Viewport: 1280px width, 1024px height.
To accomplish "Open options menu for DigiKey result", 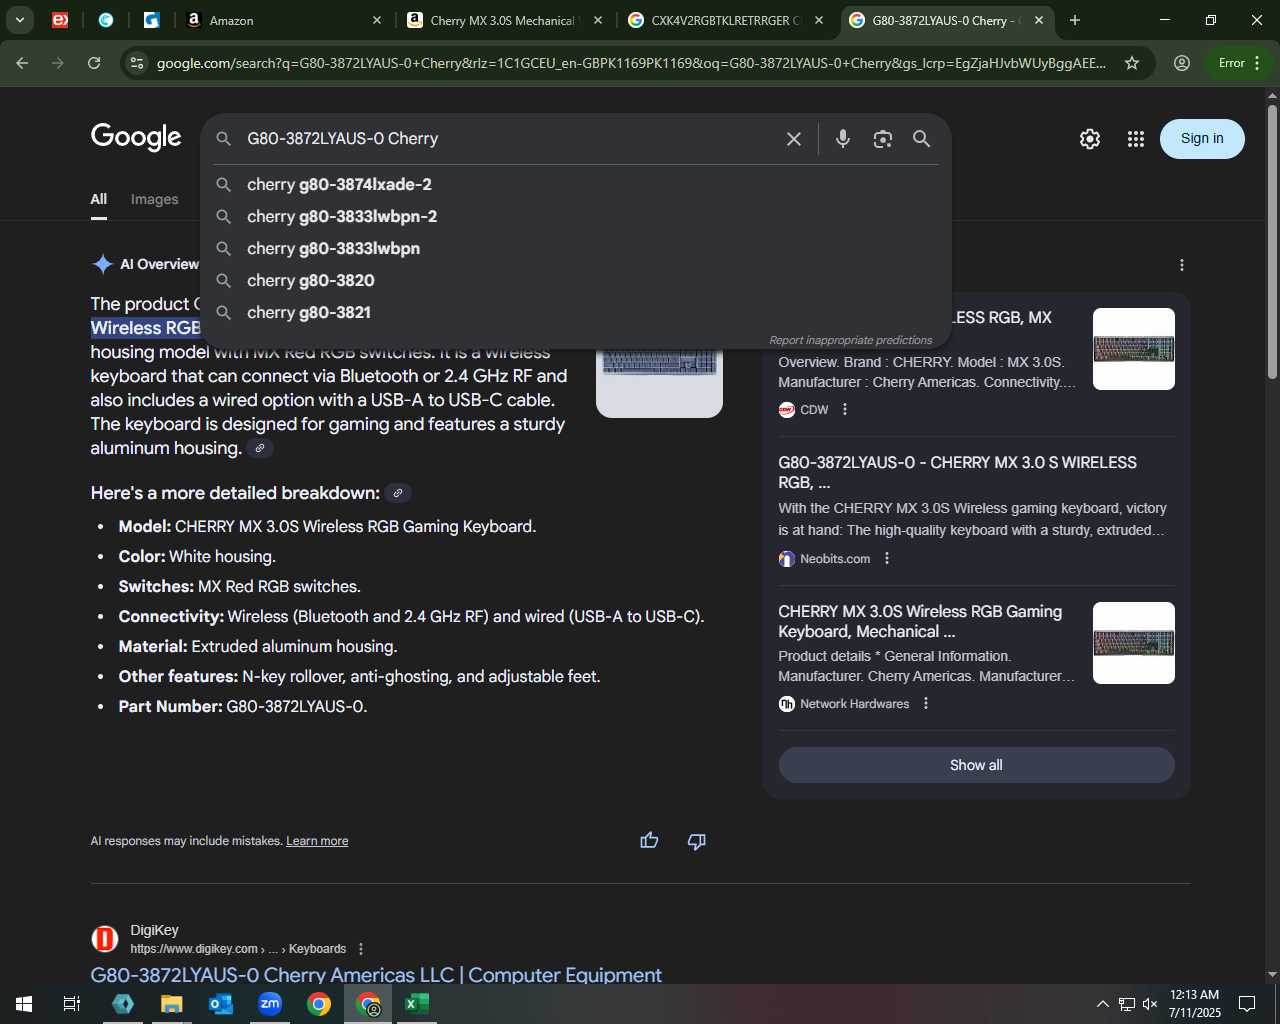I will (361, 949).
